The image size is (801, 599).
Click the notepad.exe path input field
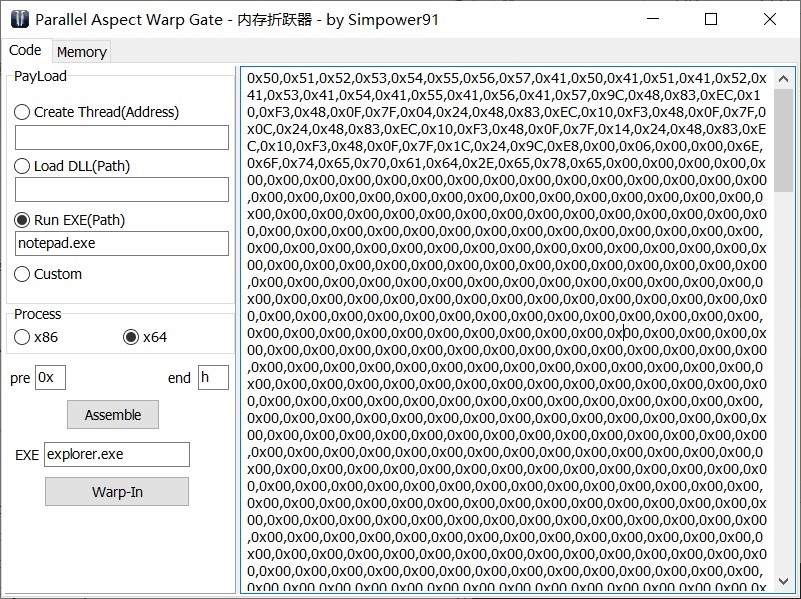pyautogui.click(x=122, y=244)
